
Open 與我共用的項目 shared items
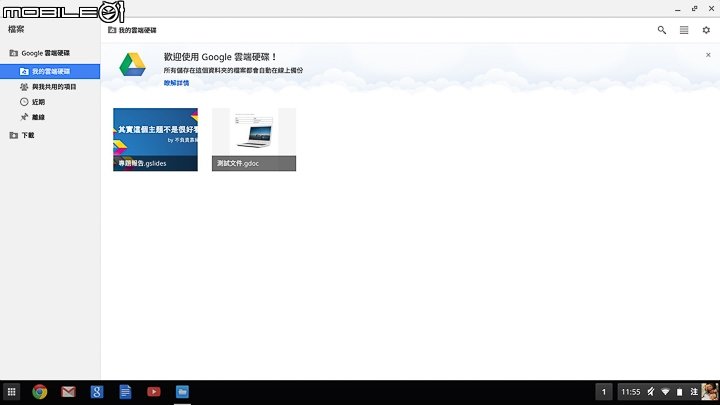[50, 87]
